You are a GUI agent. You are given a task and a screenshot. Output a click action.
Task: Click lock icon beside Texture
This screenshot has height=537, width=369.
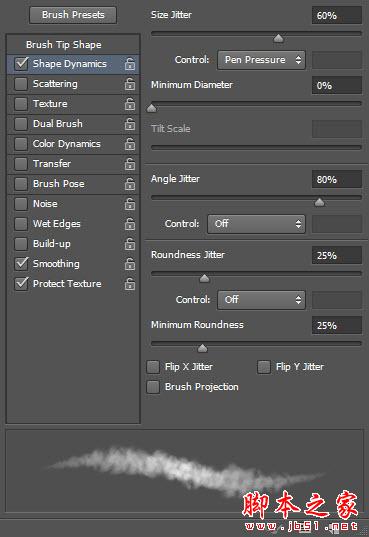pyautogui.click(x=130, y=104)
